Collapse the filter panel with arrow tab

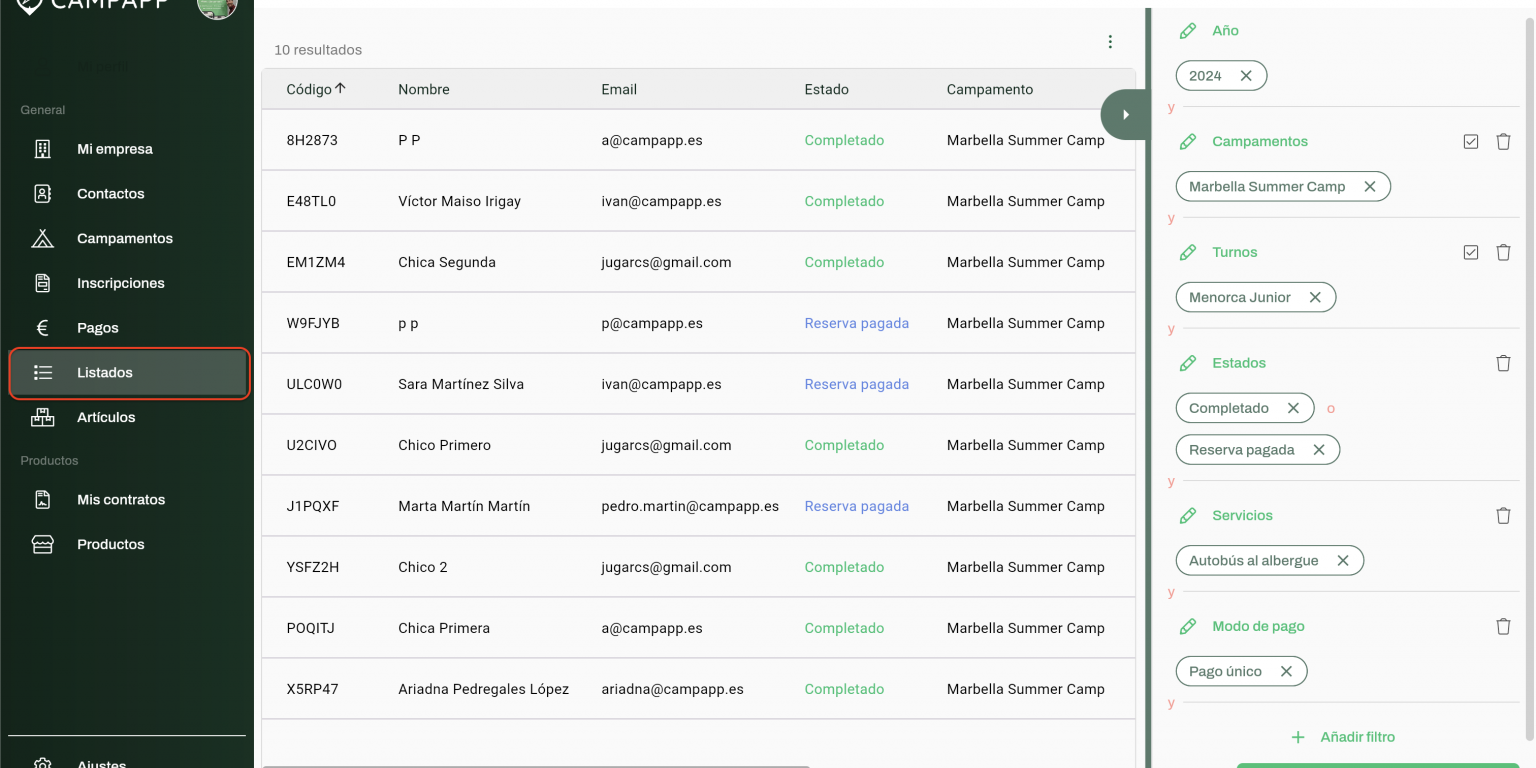click(x=1125, y=114)
